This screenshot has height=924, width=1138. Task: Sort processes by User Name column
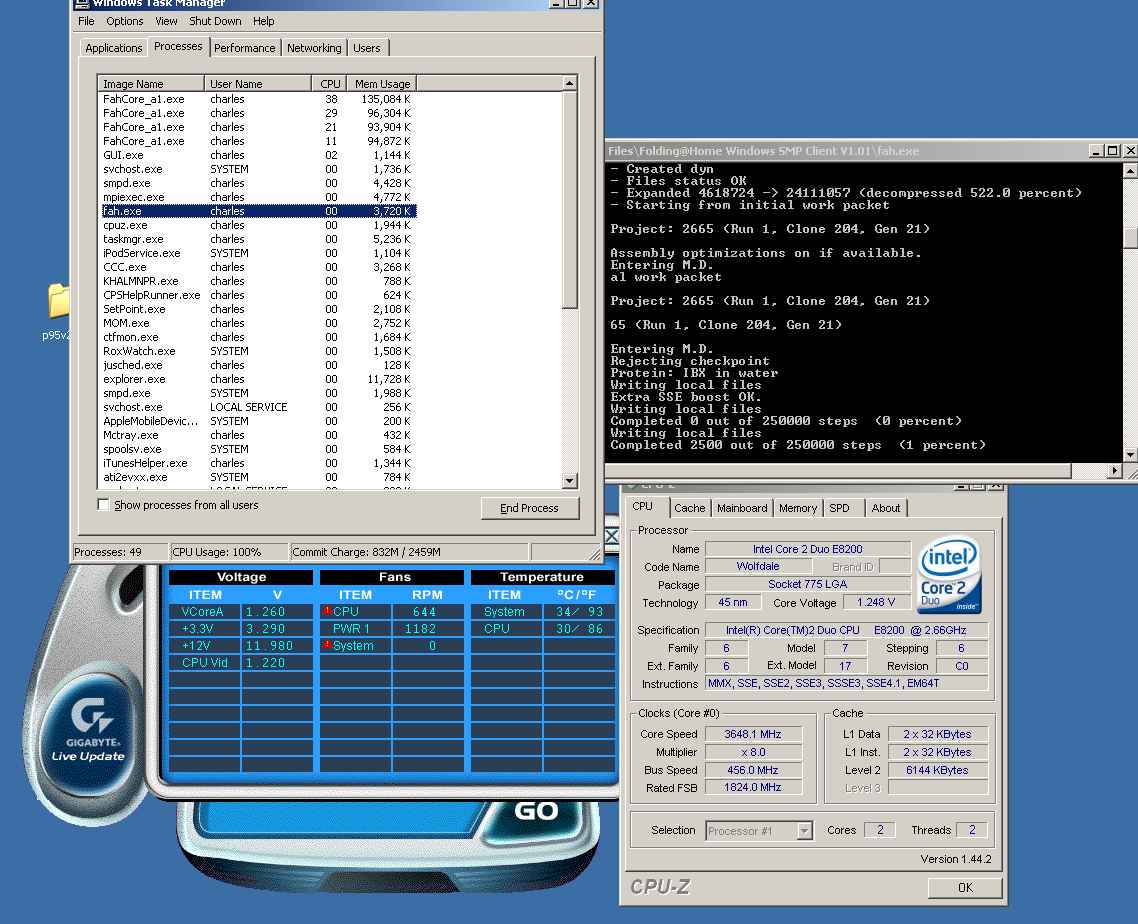click(258, 83)
